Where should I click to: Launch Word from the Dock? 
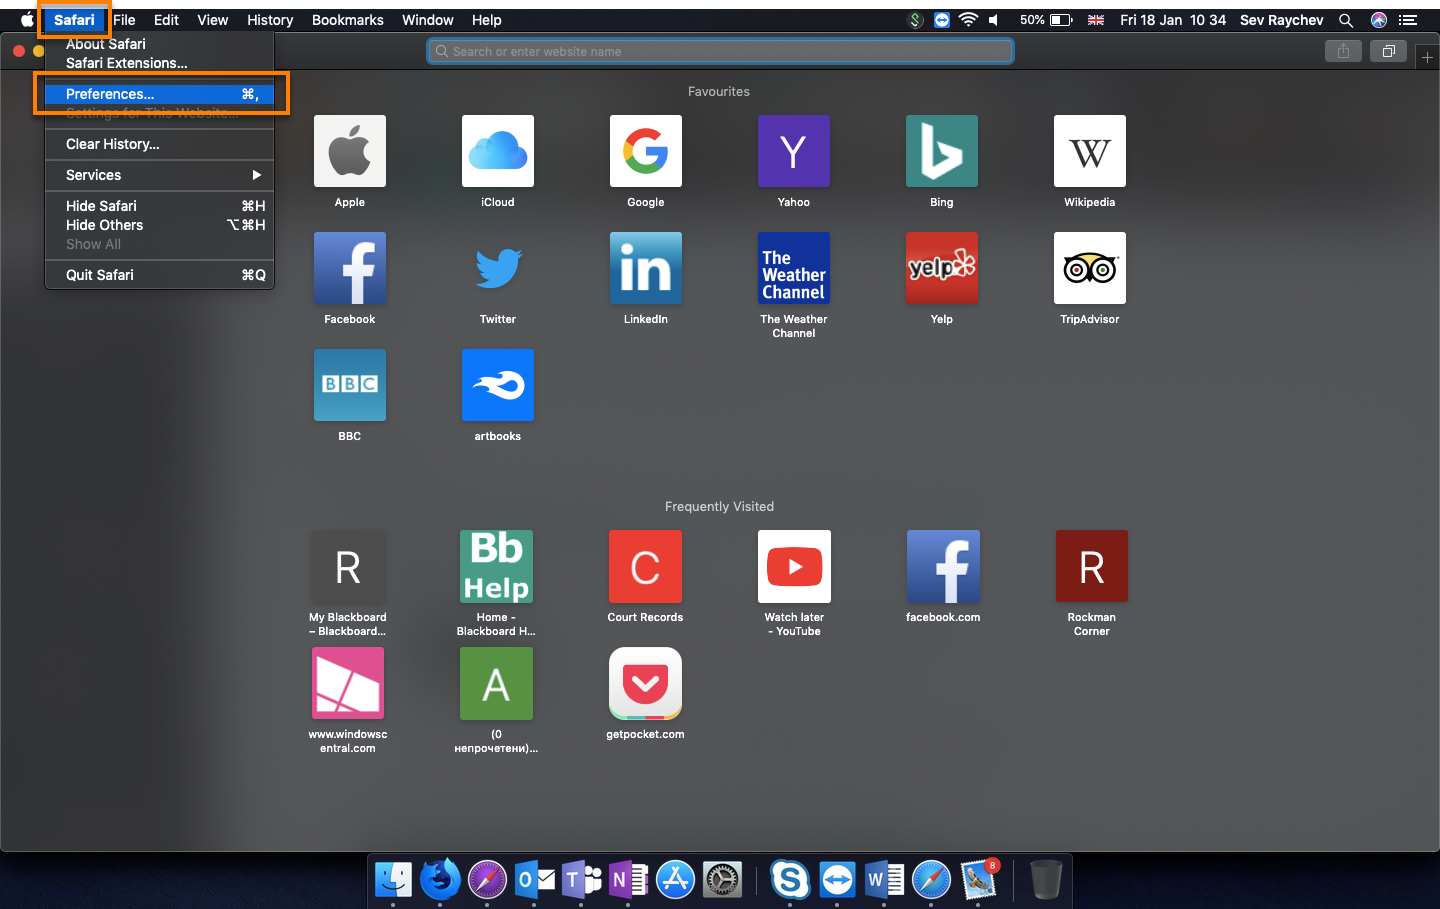[x=884, y=880]
